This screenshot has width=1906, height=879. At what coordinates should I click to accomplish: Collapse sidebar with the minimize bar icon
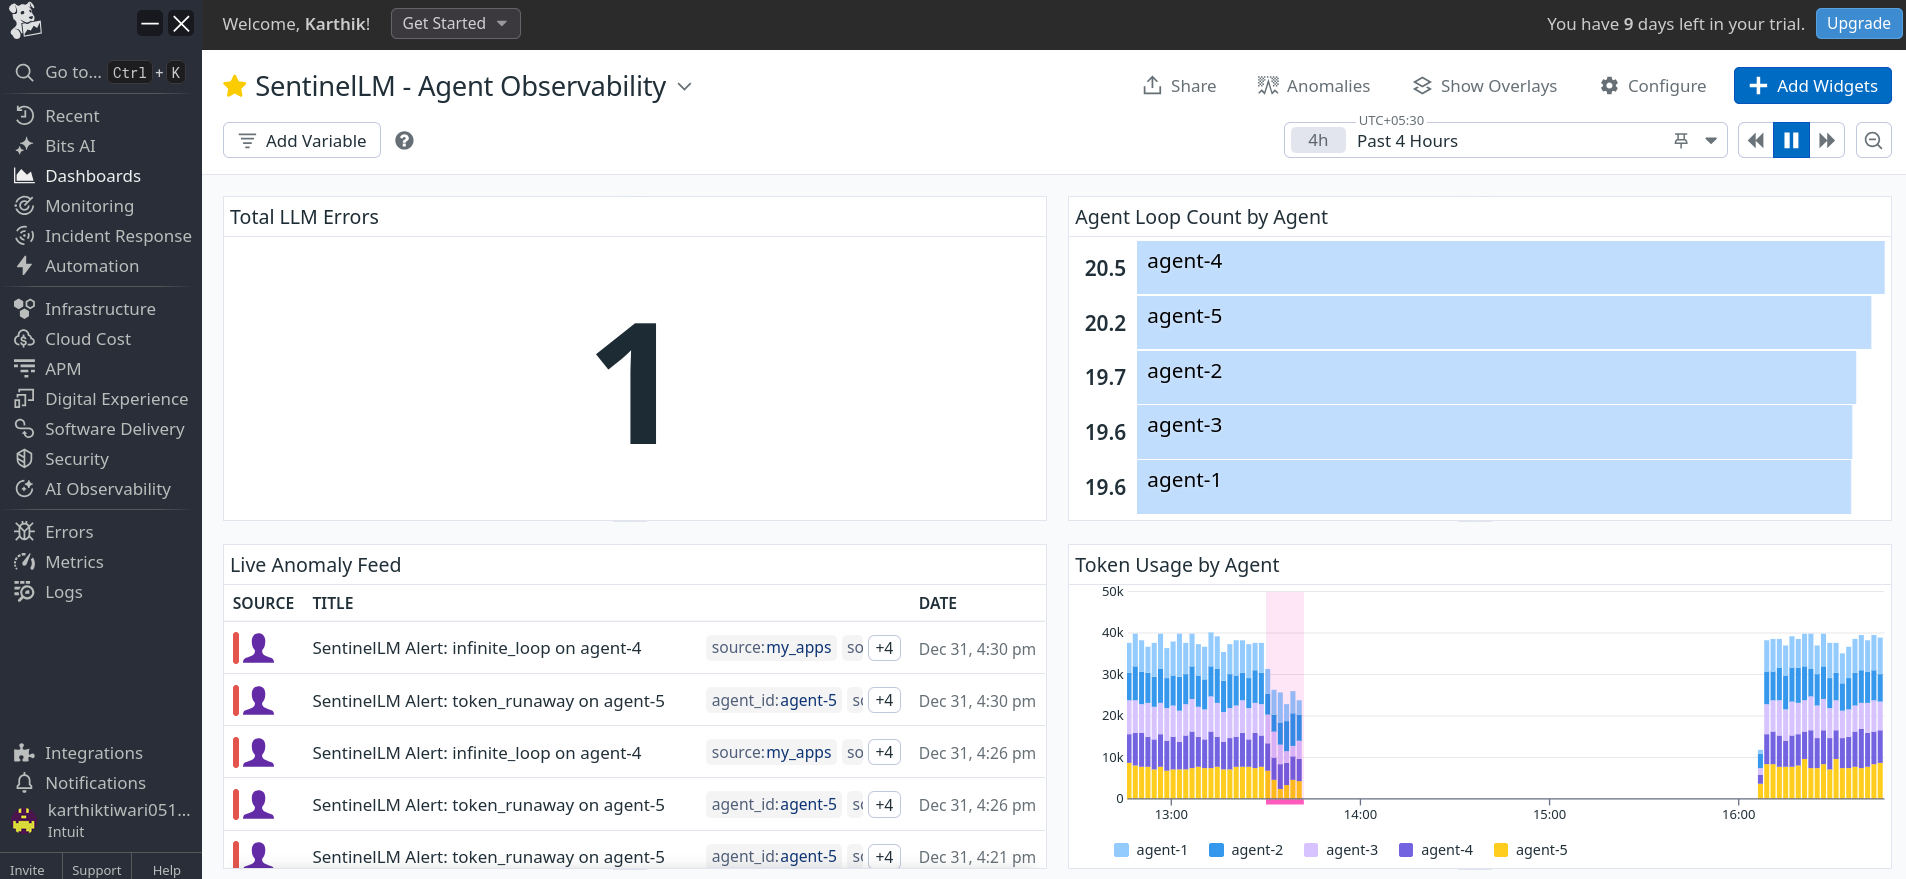tap(150, 23)
